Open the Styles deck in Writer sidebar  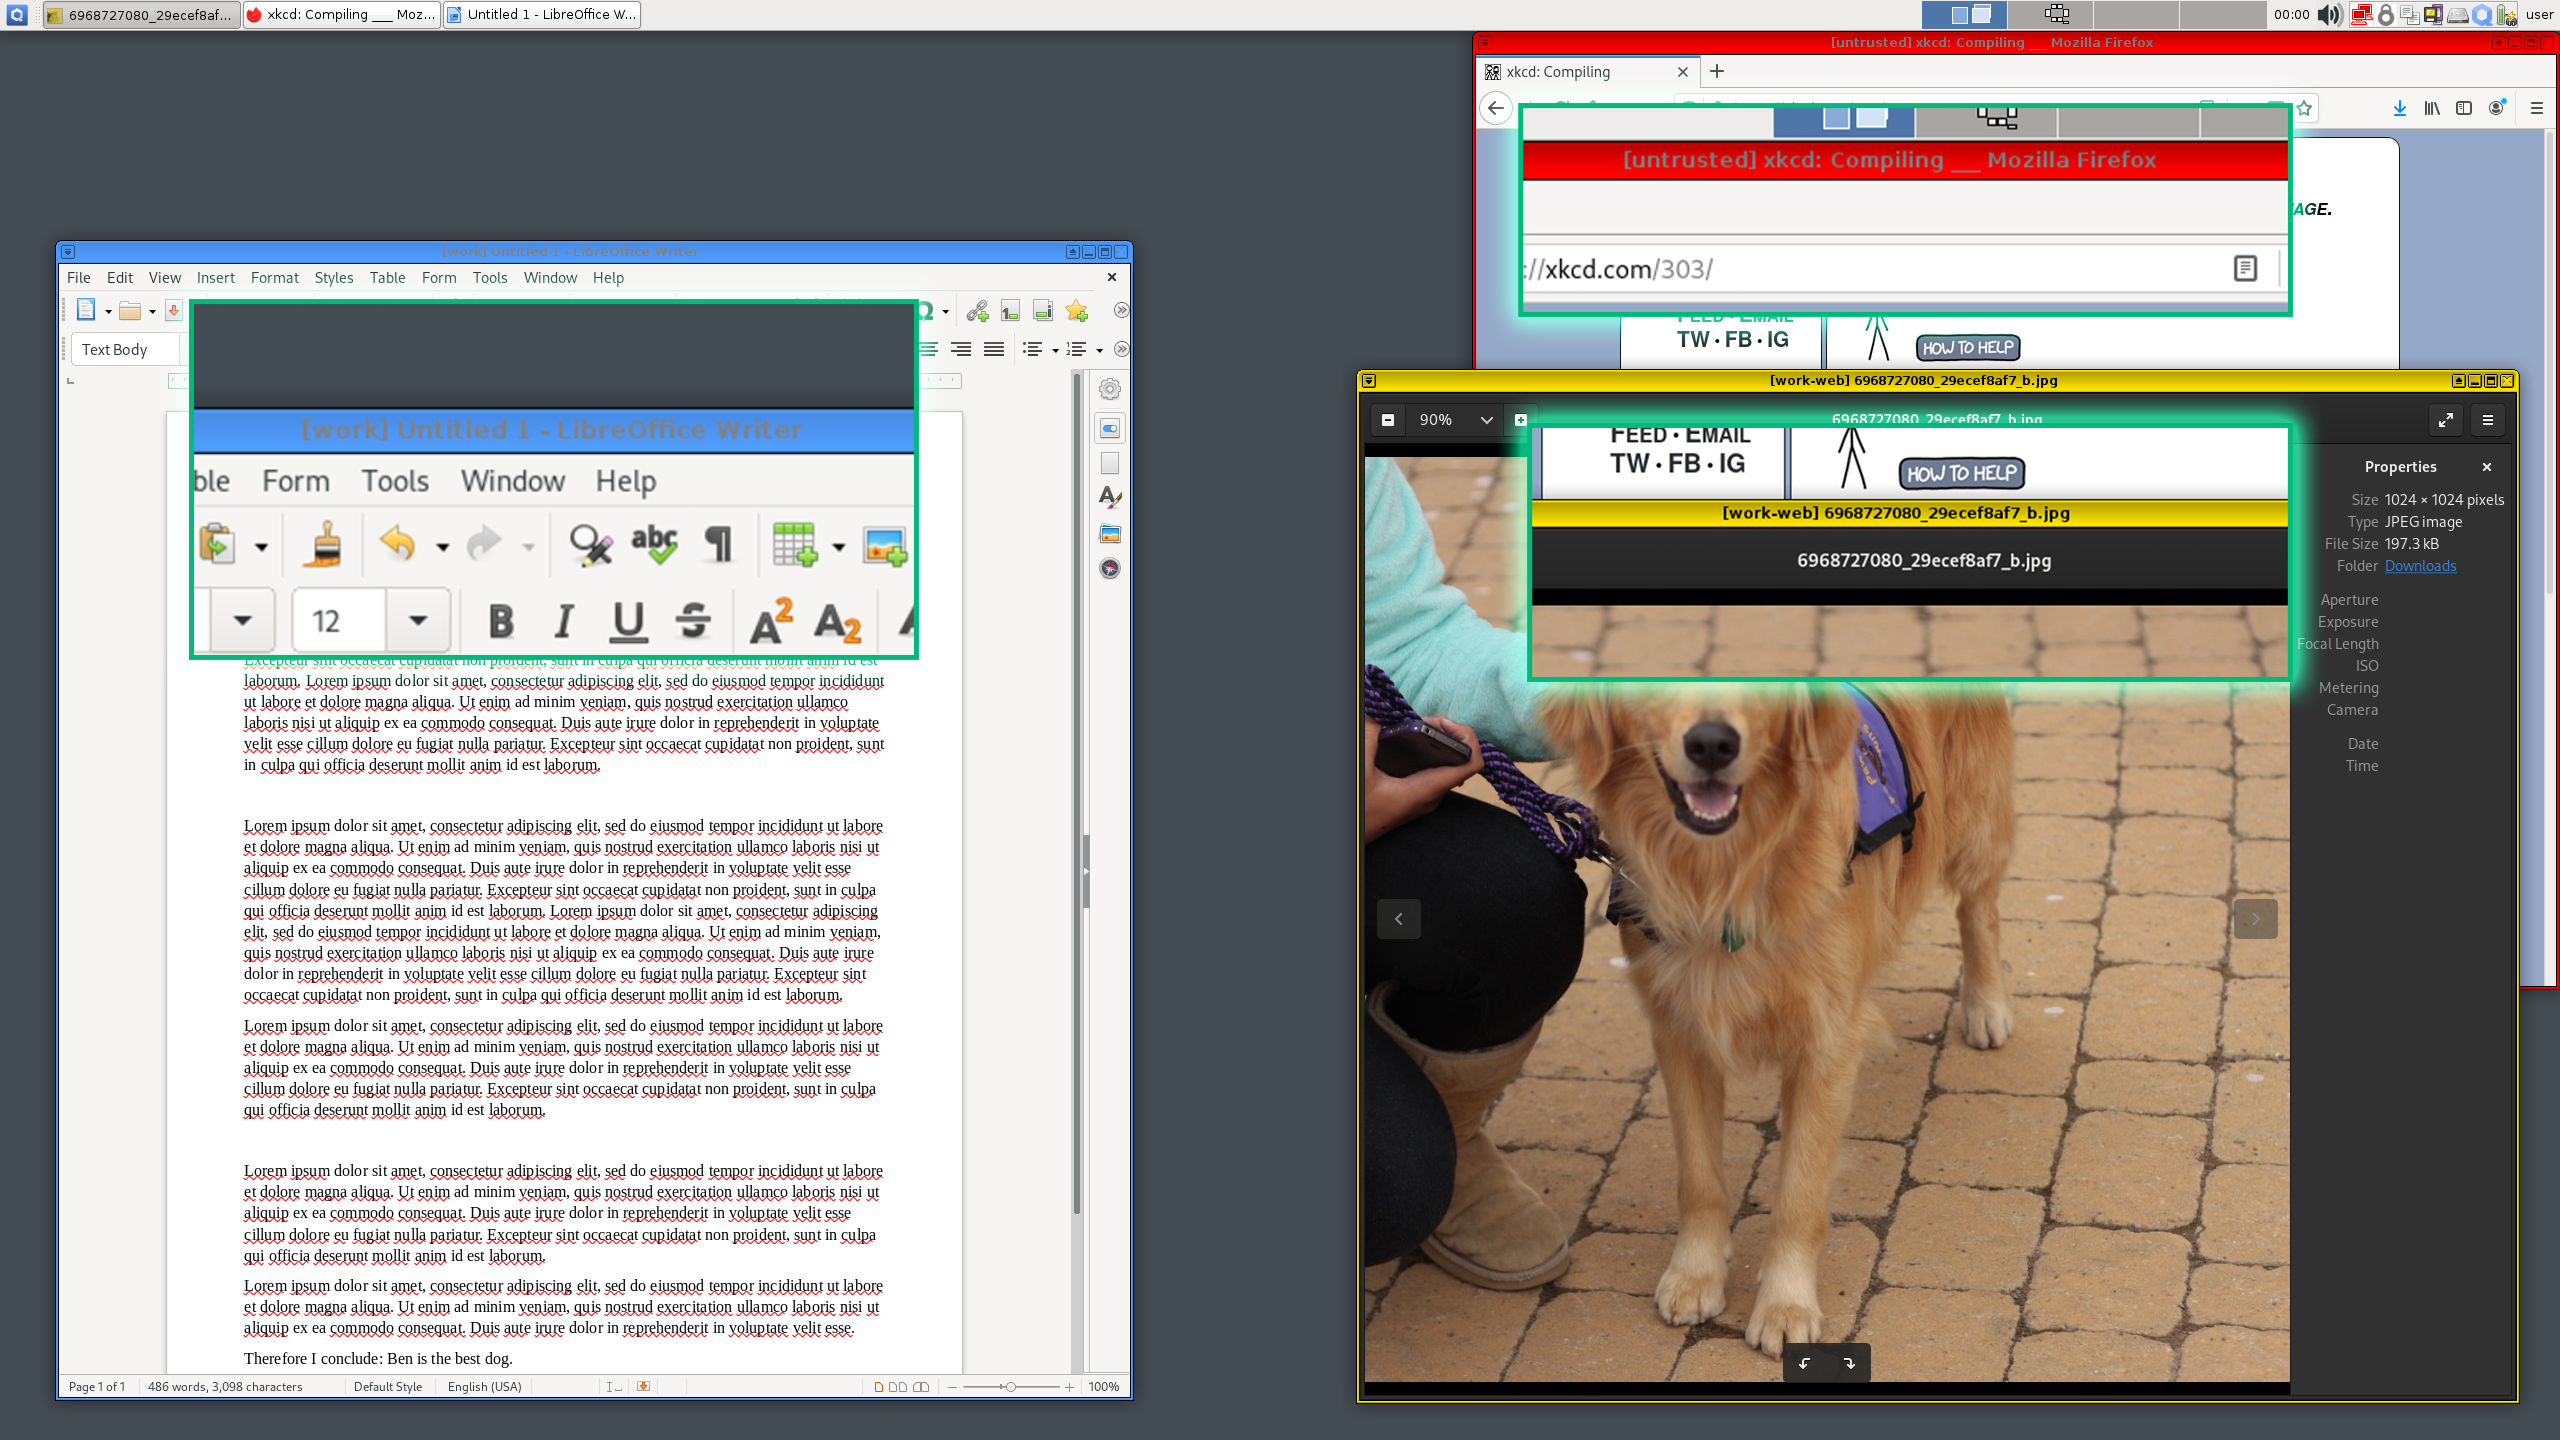(1110, 497)
